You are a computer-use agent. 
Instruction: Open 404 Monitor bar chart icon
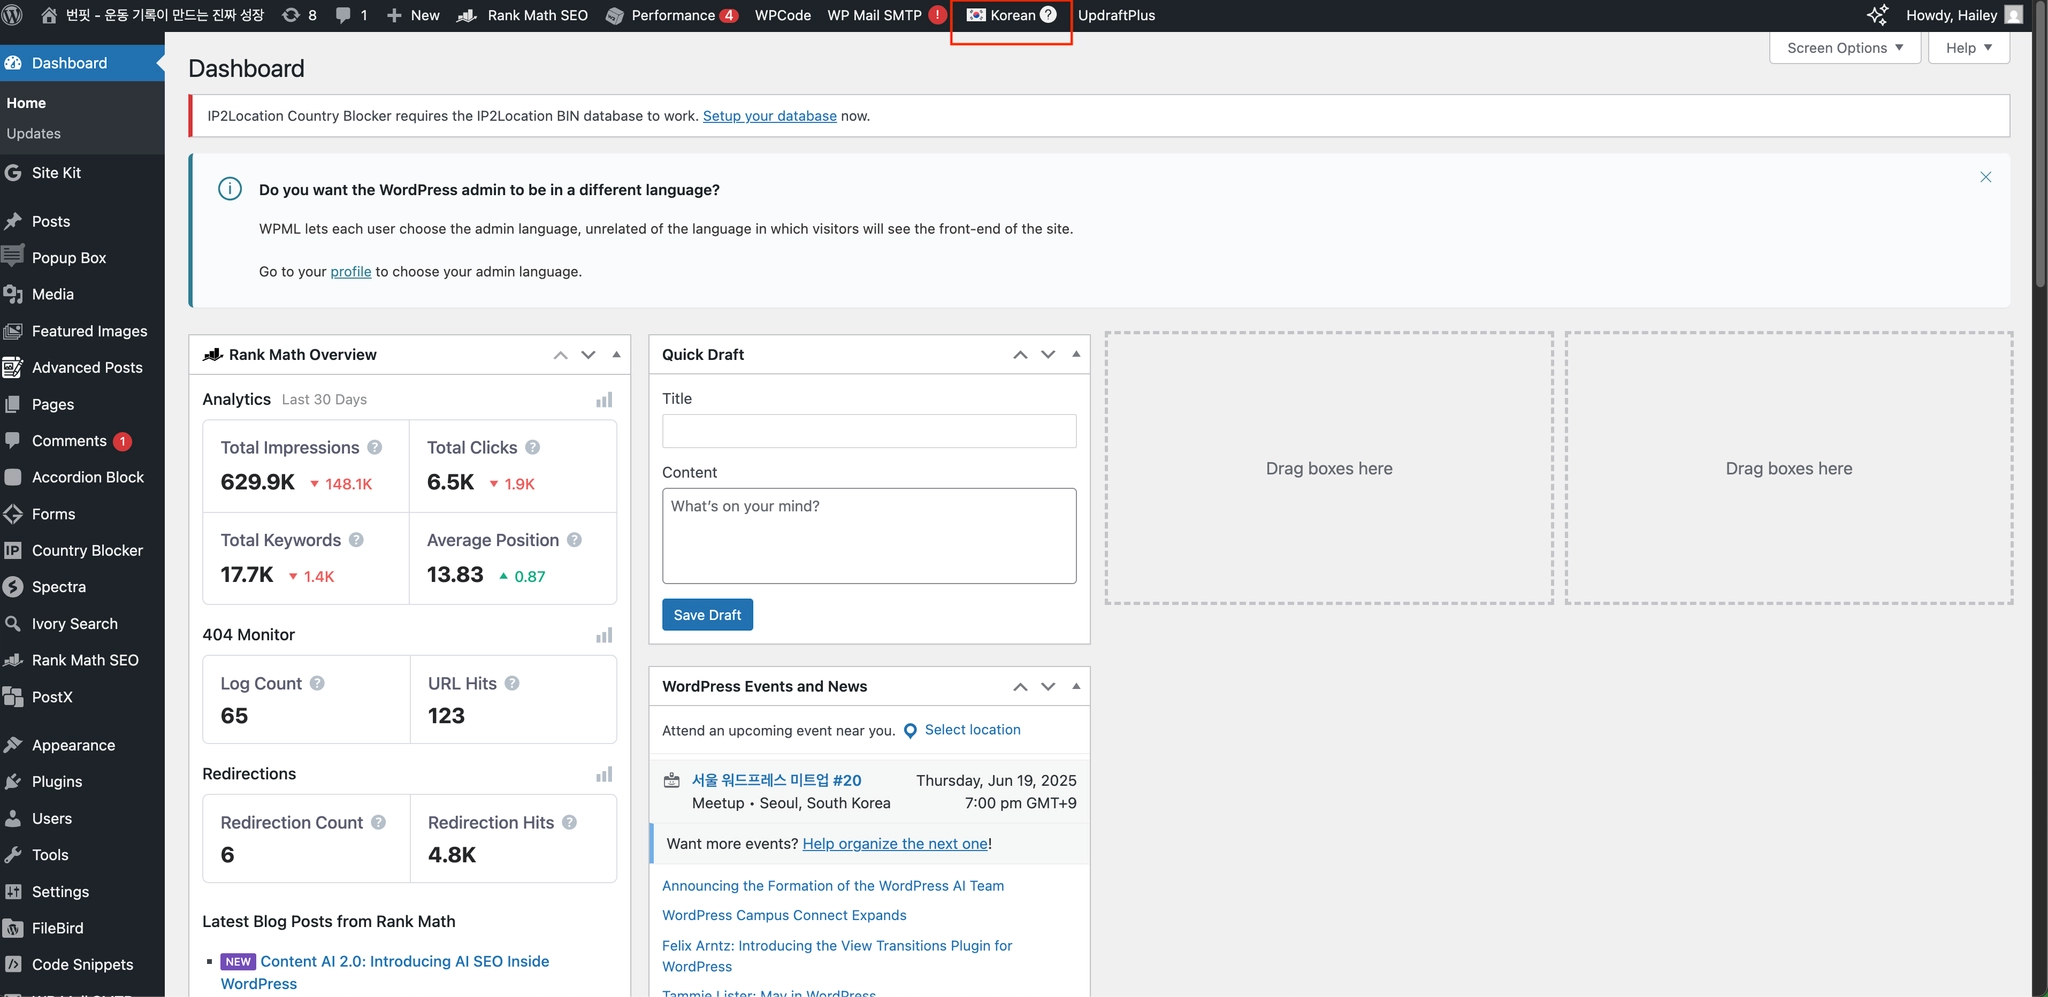tap(604, 635)
